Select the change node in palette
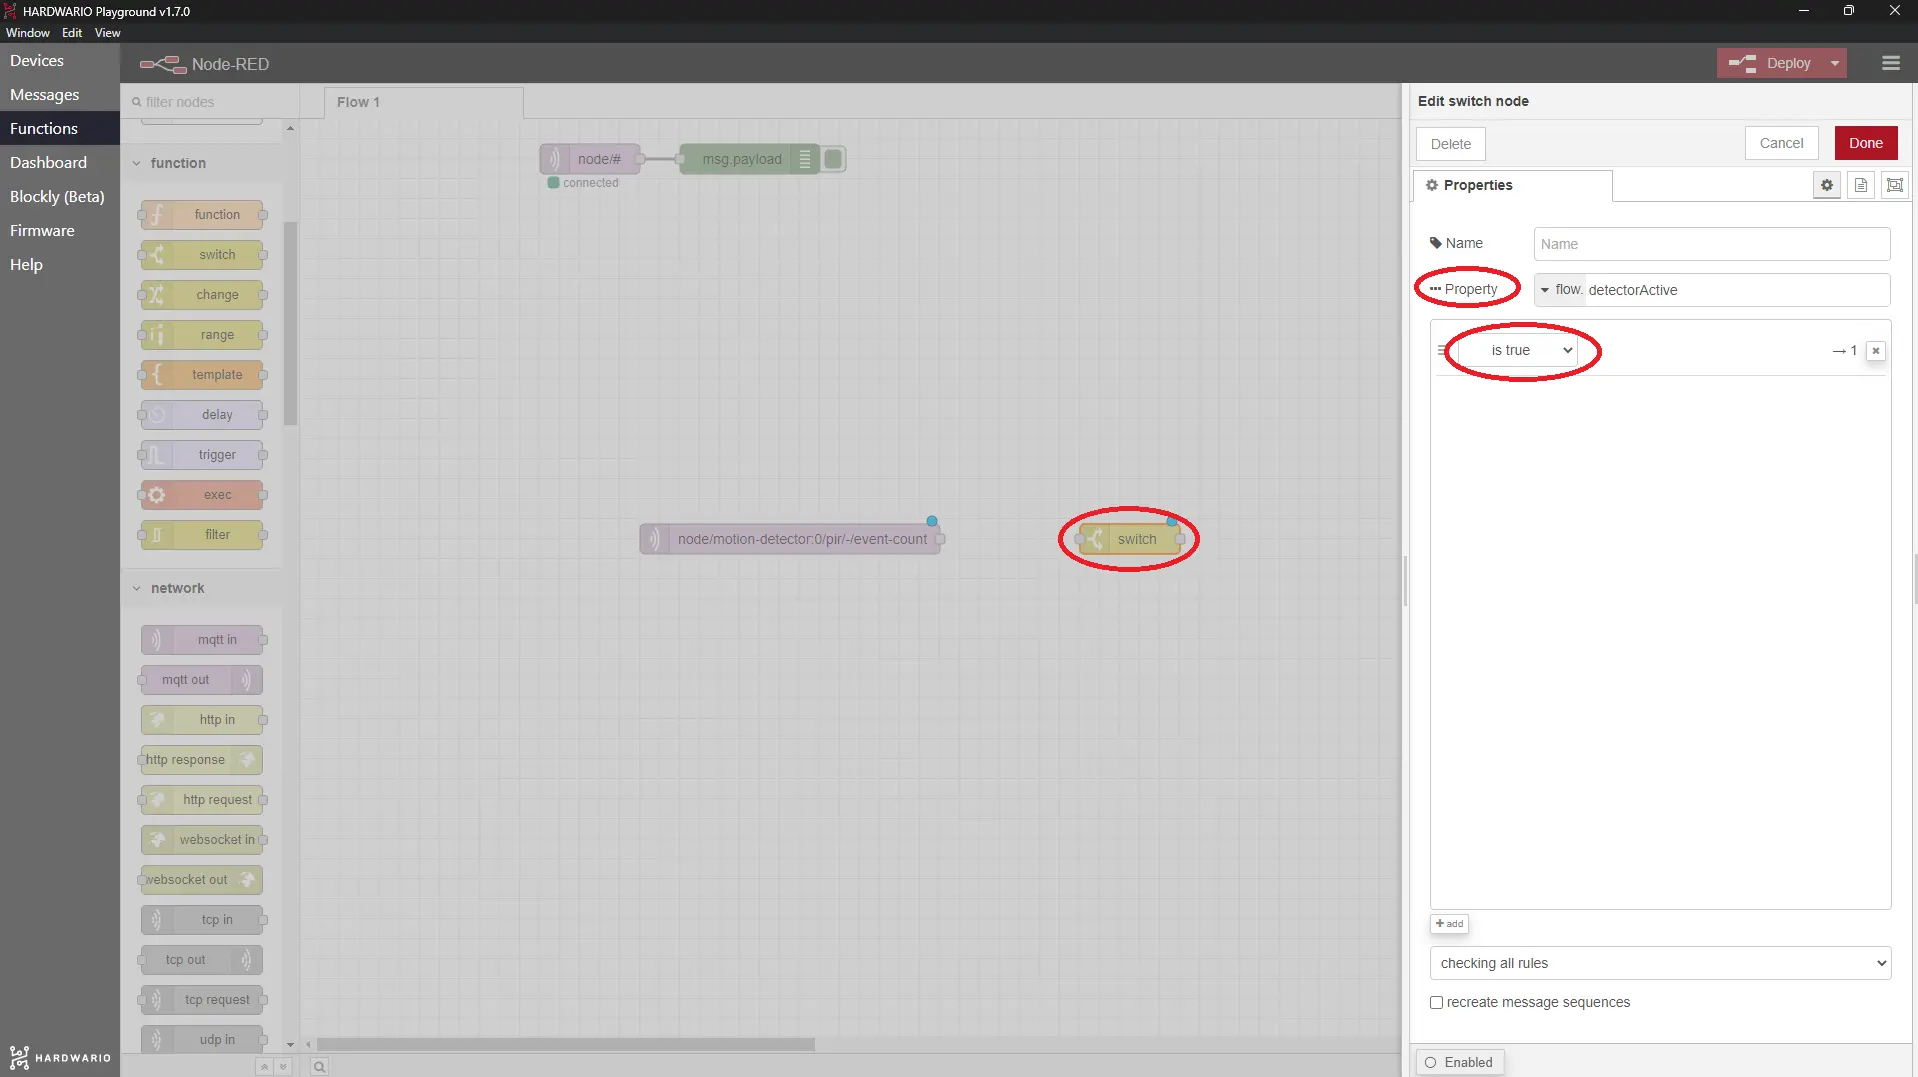The width and height of the screenshot is (1918, 1077). pyautogui.click(x=203, y=295)
